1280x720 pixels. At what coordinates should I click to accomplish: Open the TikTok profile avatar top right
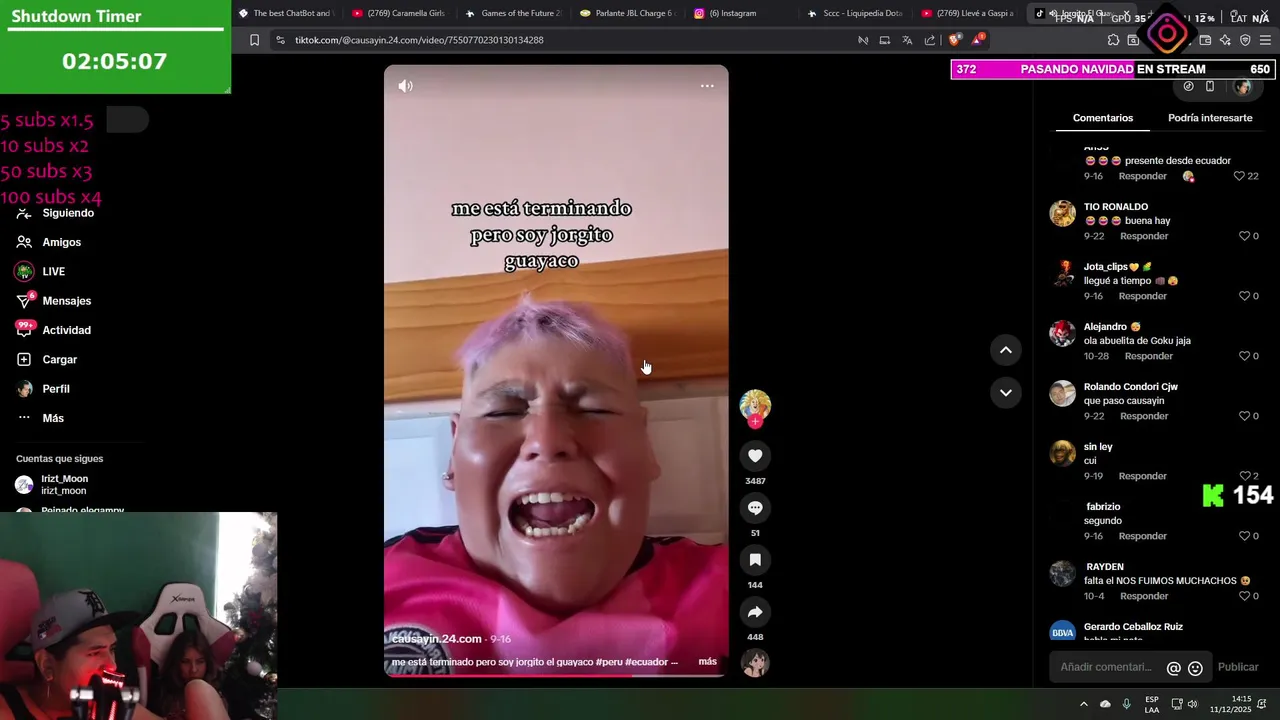pyautogui.click(x=1243, y=87)
